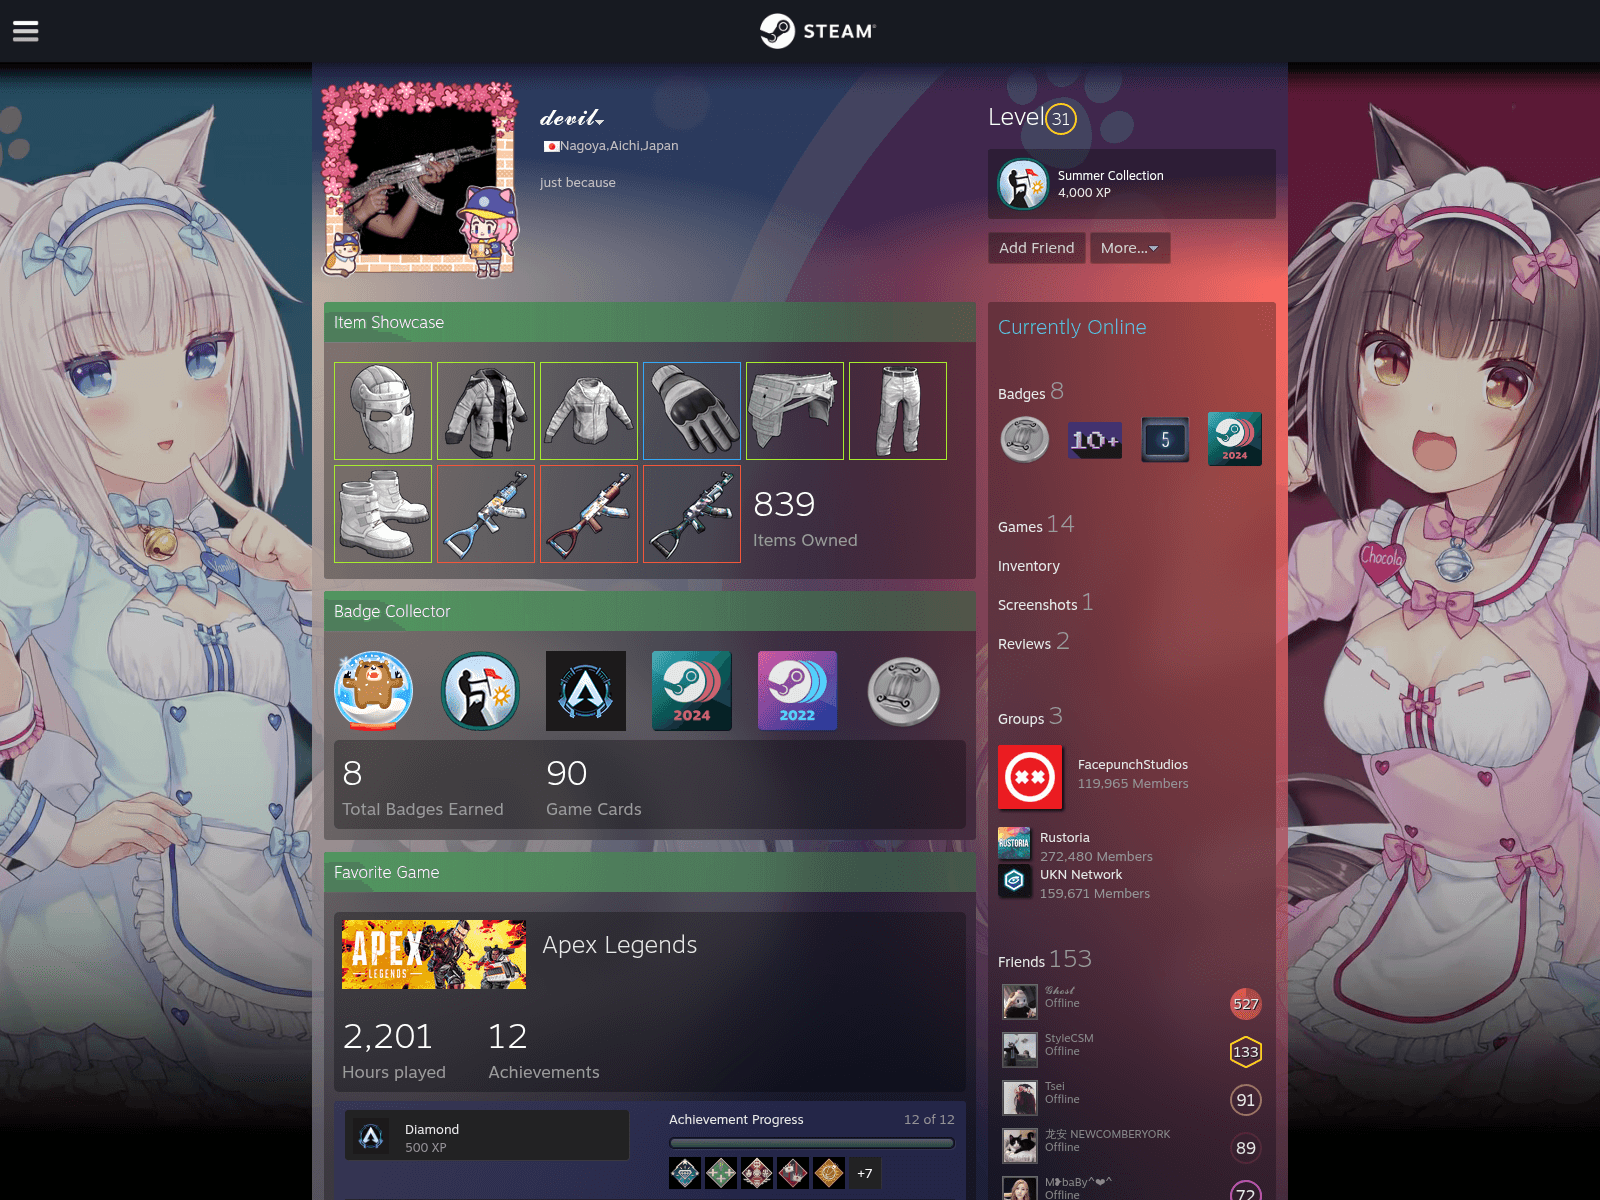Open Game Cards count
Viewport: 1600px width, 1200px height.
(594, 788)
